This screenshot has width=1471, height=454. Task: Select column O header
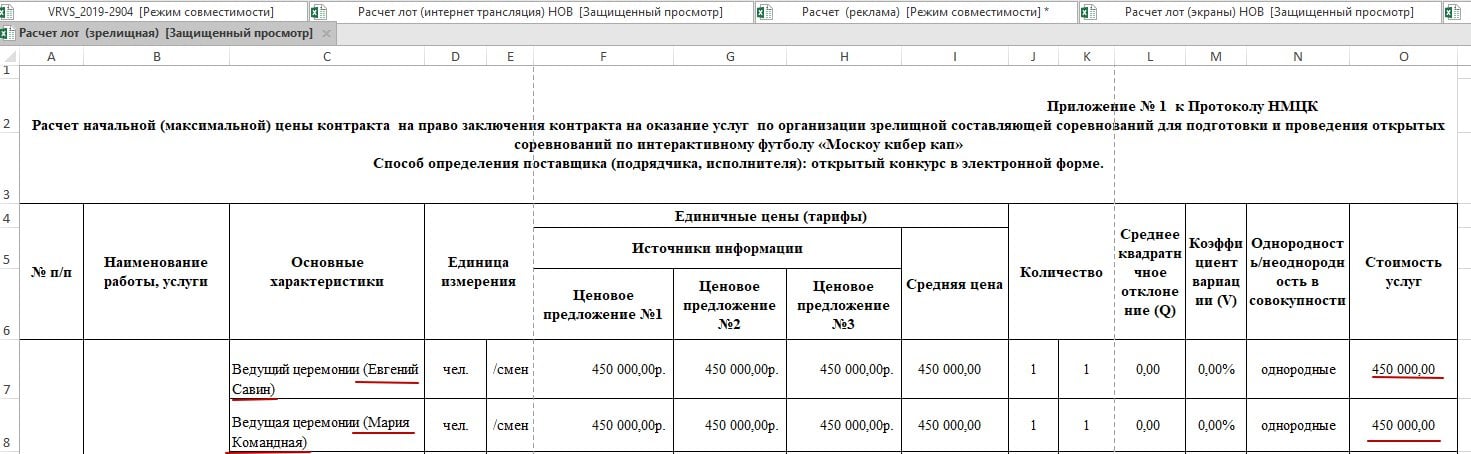pos(1404,57)
